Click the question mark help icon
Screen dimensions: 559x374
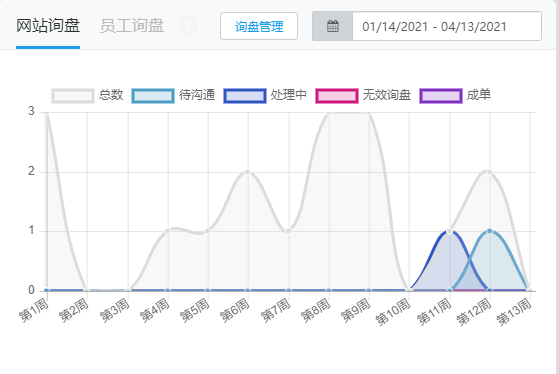pos(188,26)
